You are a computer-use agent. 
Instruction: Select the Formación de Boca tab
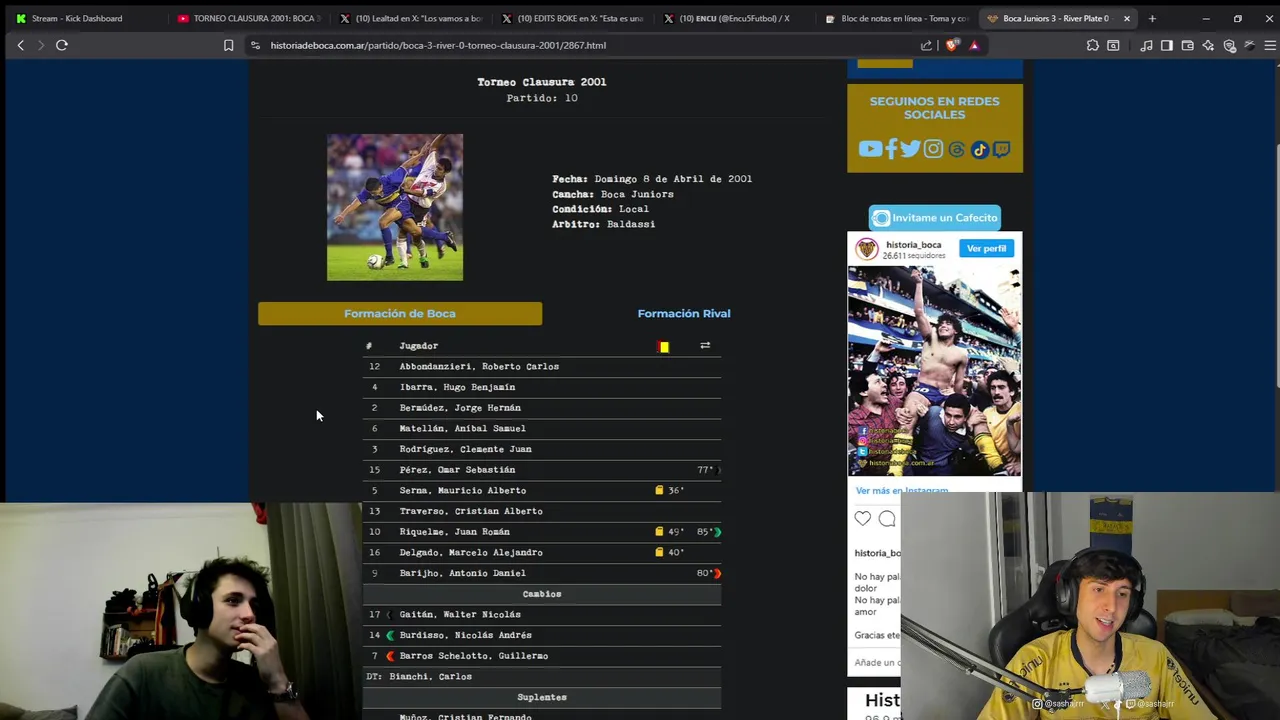[x=400, y=314]
